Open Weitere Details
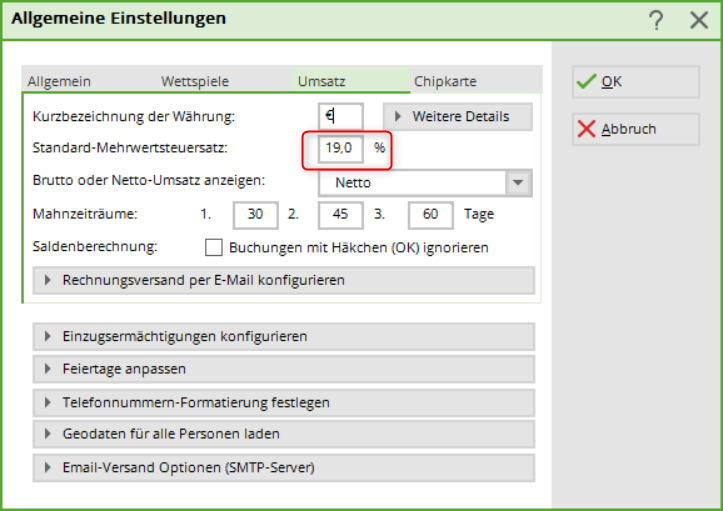Screen dimensions: 723x511 457,116
